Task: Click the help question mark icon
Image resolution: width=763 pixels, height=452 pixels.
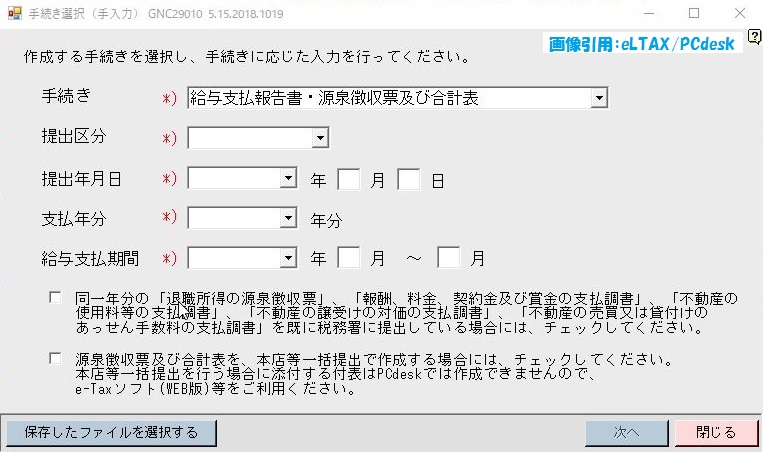Action: pyautogui.click(x=754, y=37)
